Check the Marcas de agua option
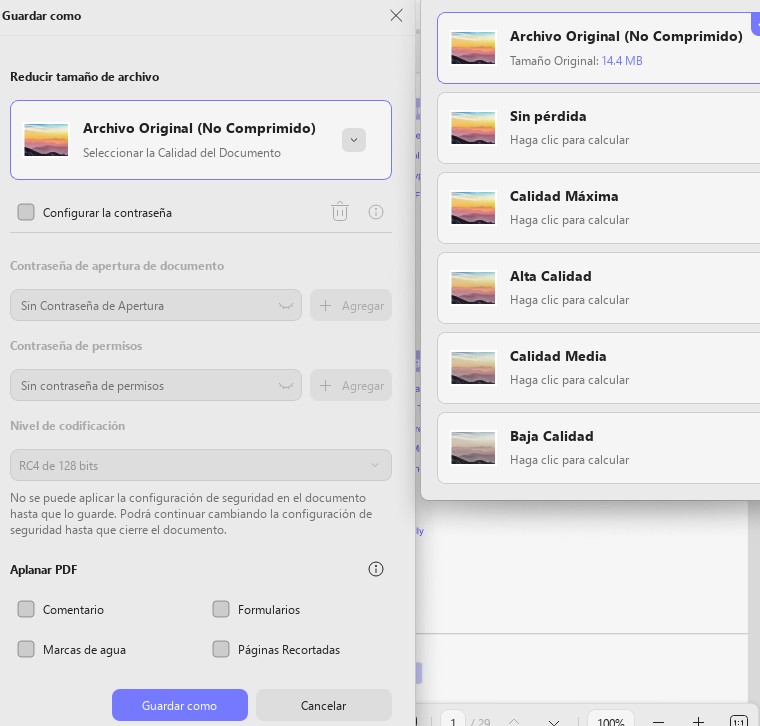Image resolution: width=760 pixels, height=726 pixels. [x=26, y=649]
